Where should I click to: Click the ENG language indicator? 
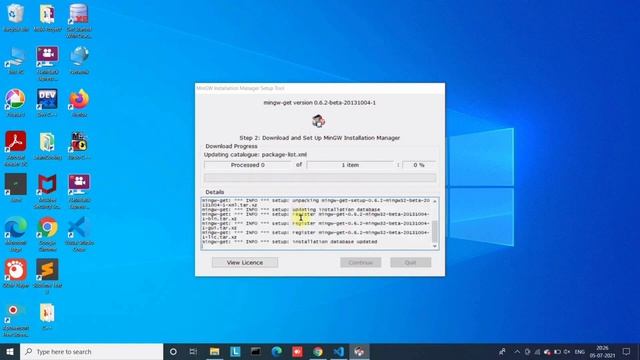[580, 351]
